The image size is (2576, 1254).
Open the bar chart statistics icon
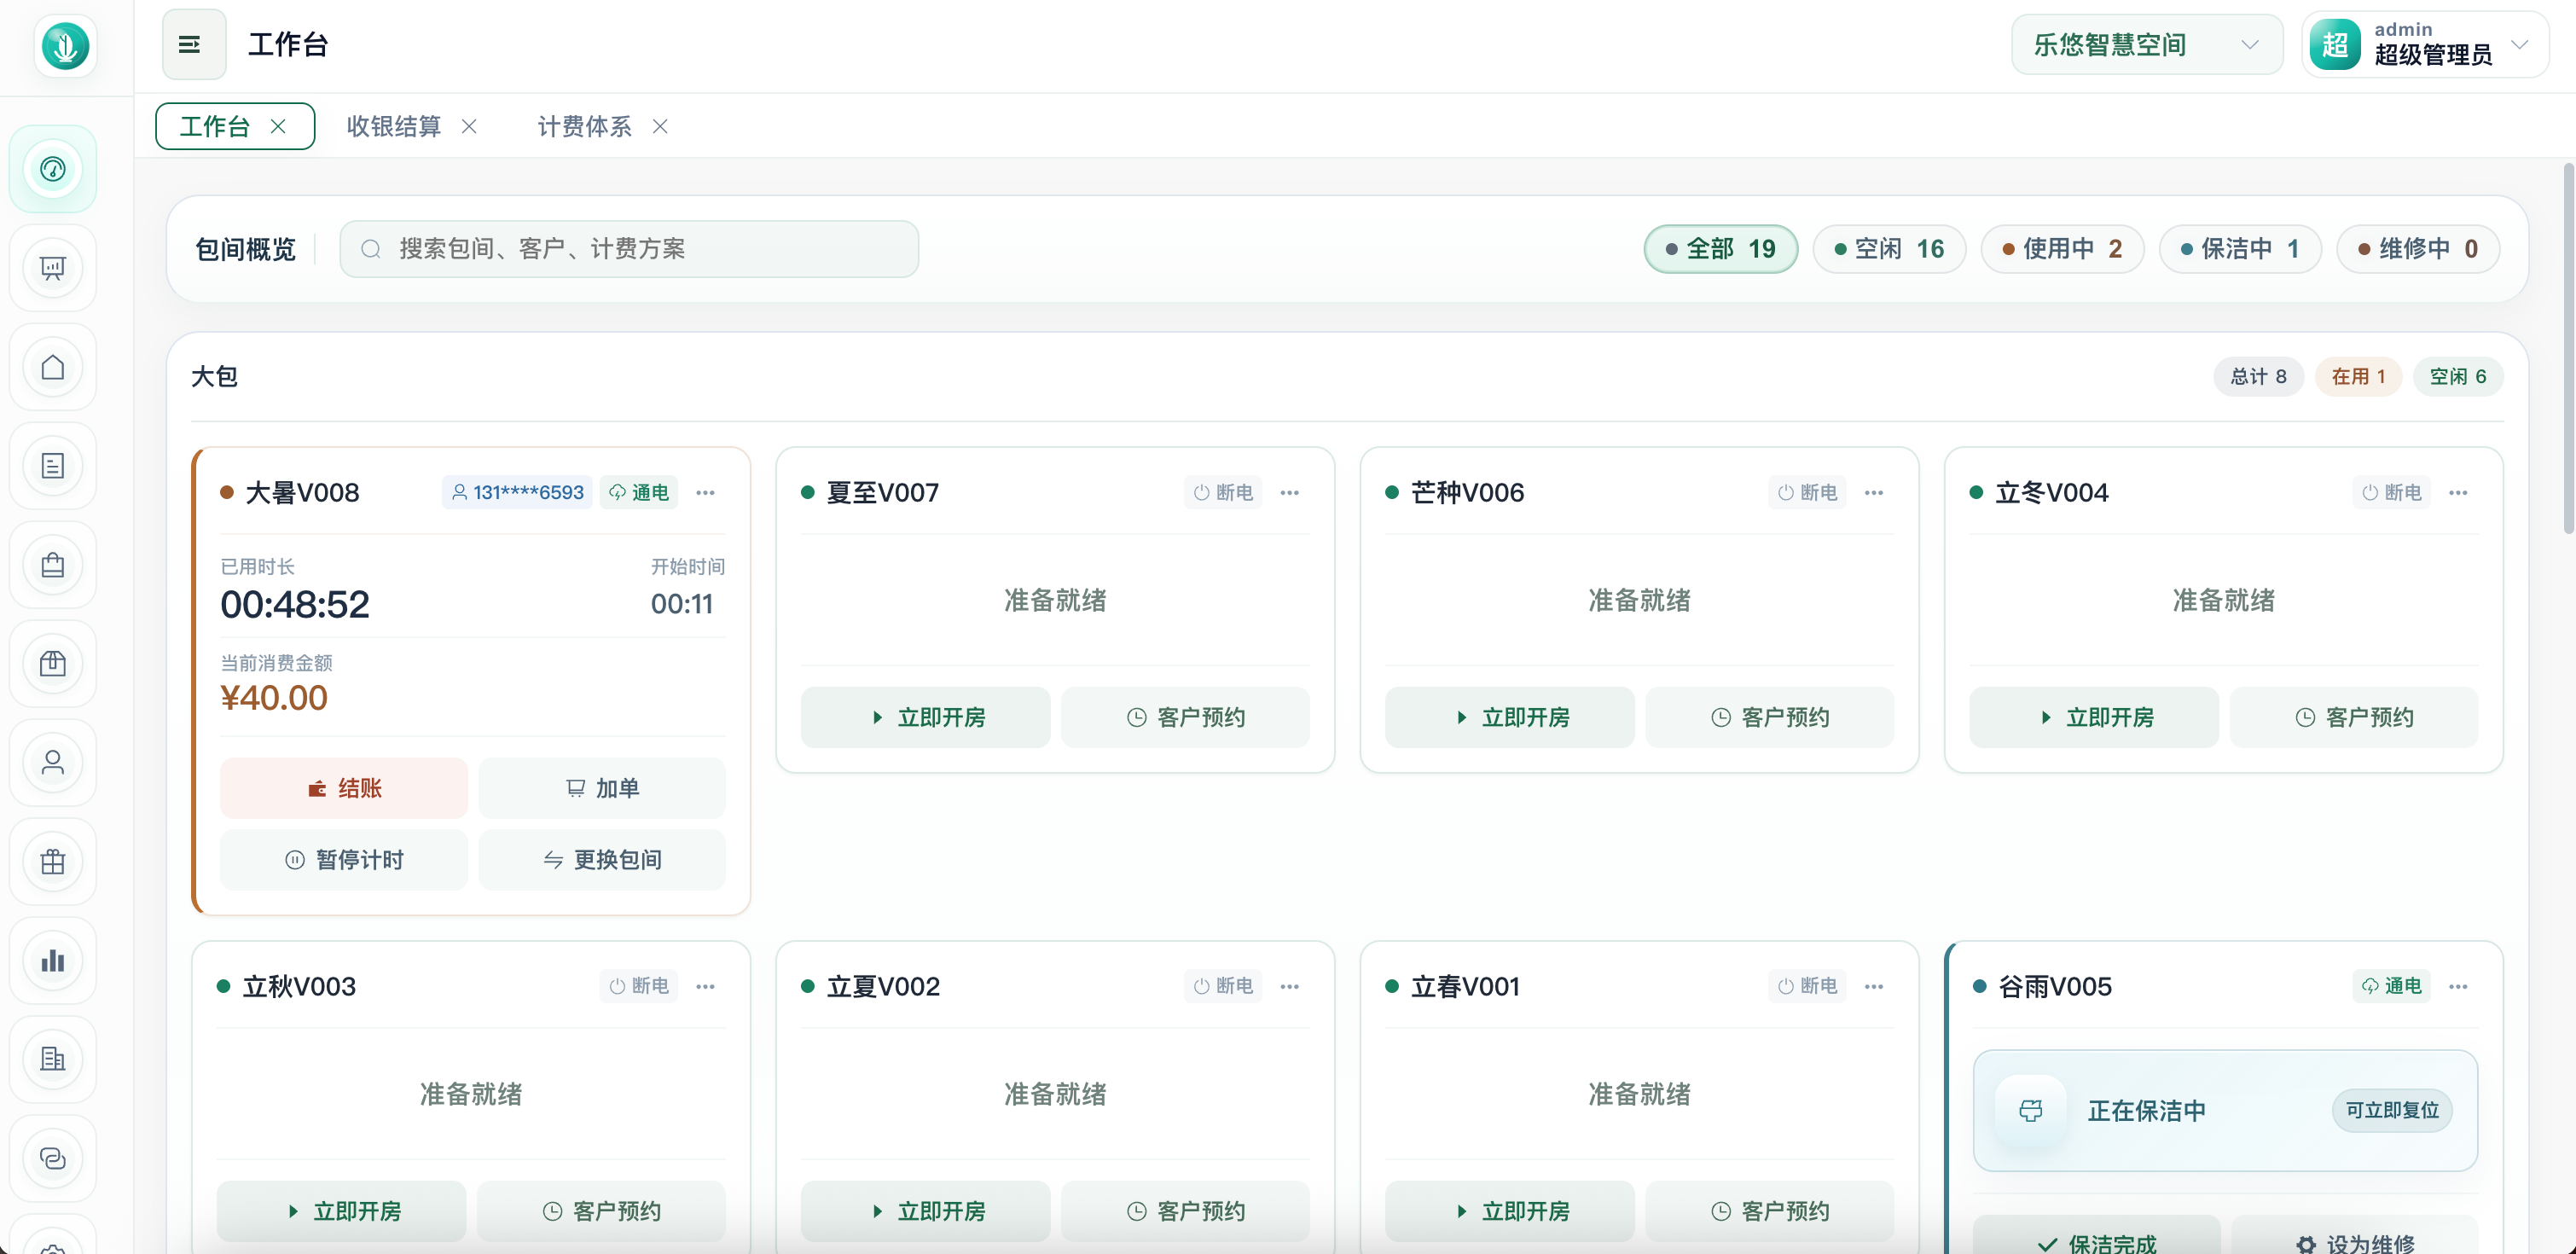53,961
